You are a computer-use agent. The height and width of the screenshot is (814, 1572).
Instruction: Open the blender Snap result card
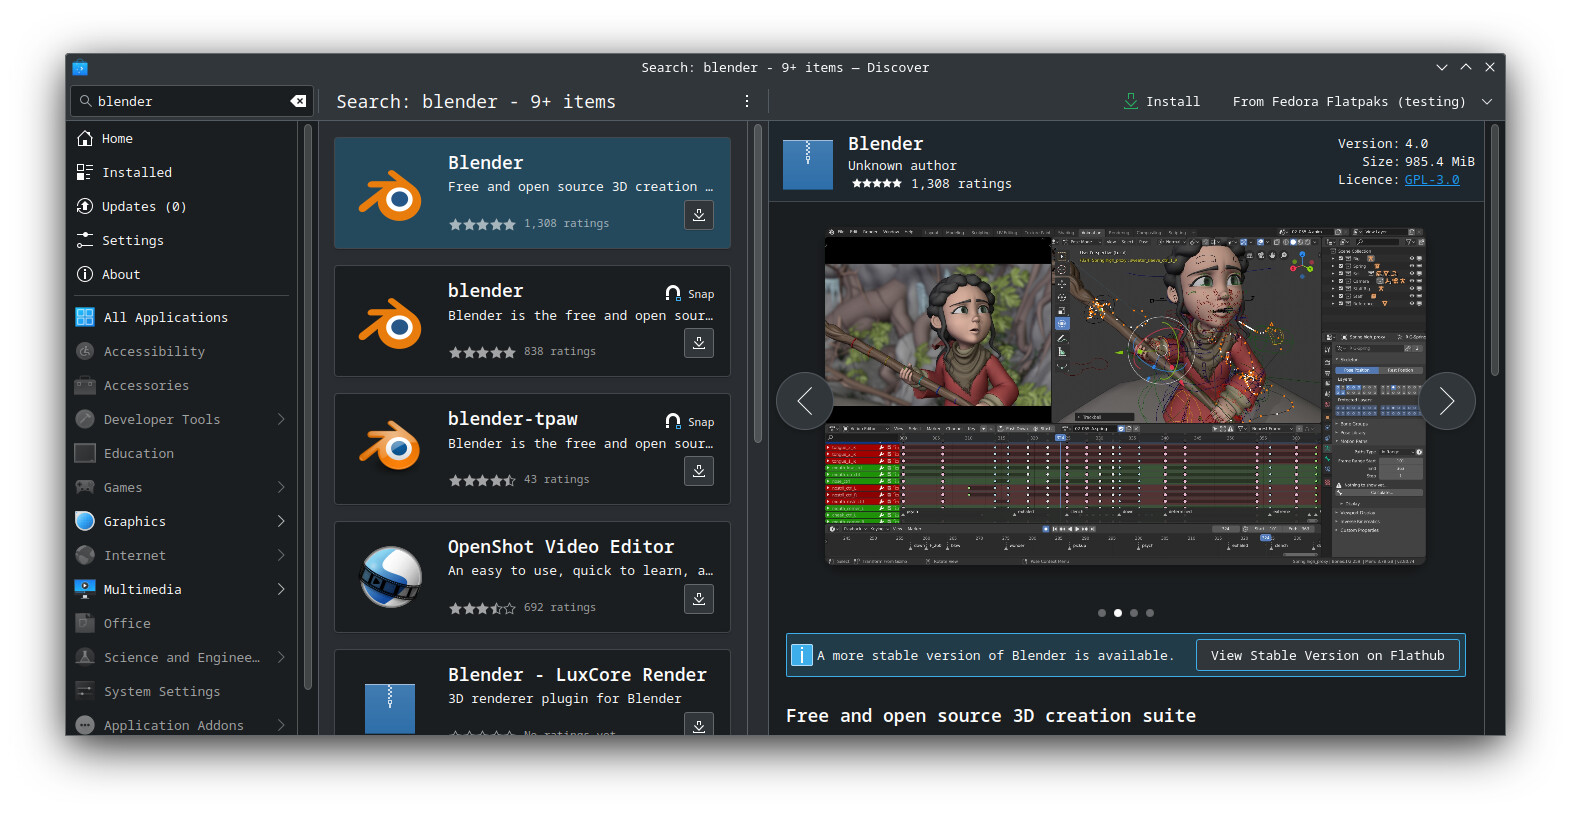(532, 321)
